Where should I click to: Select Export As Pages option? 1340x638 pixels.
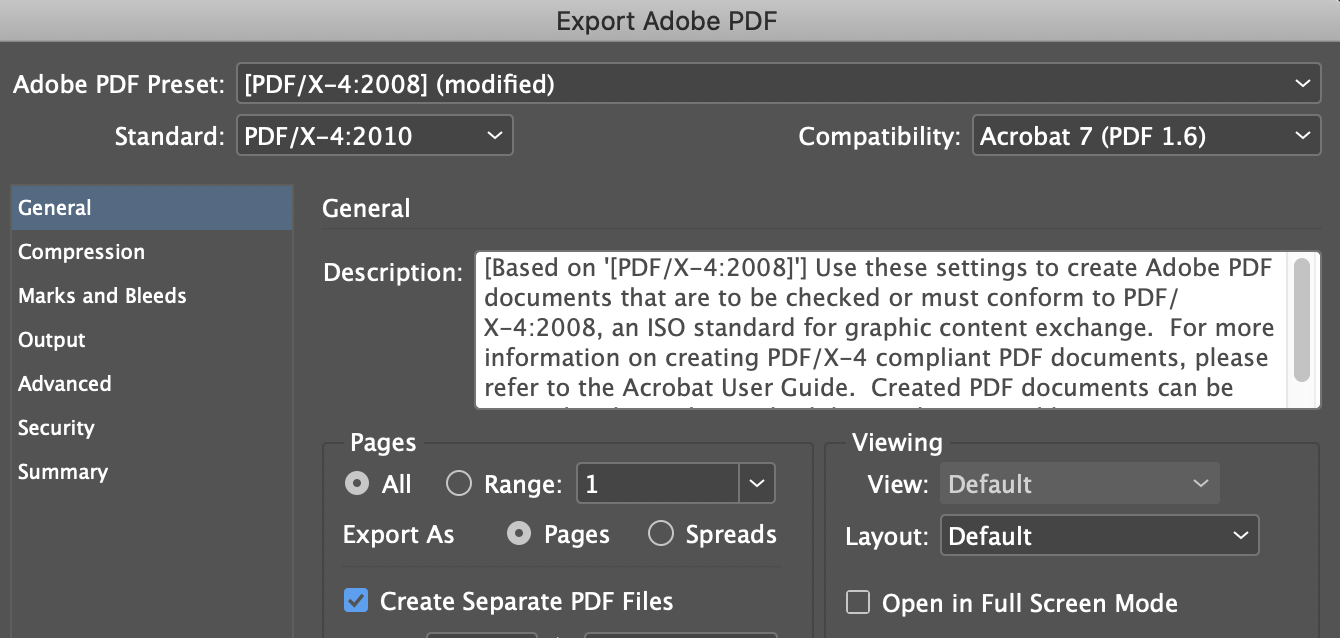(519, 534)
